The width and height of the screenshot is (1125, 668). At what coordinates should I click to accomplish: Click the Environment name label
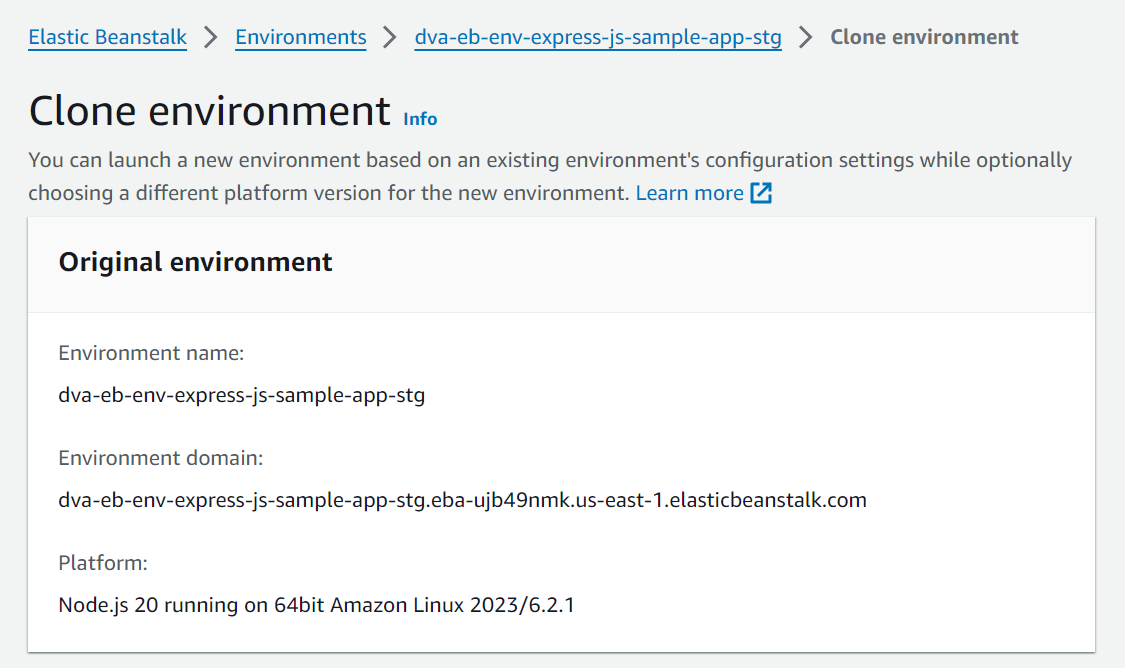coord(151,353)
